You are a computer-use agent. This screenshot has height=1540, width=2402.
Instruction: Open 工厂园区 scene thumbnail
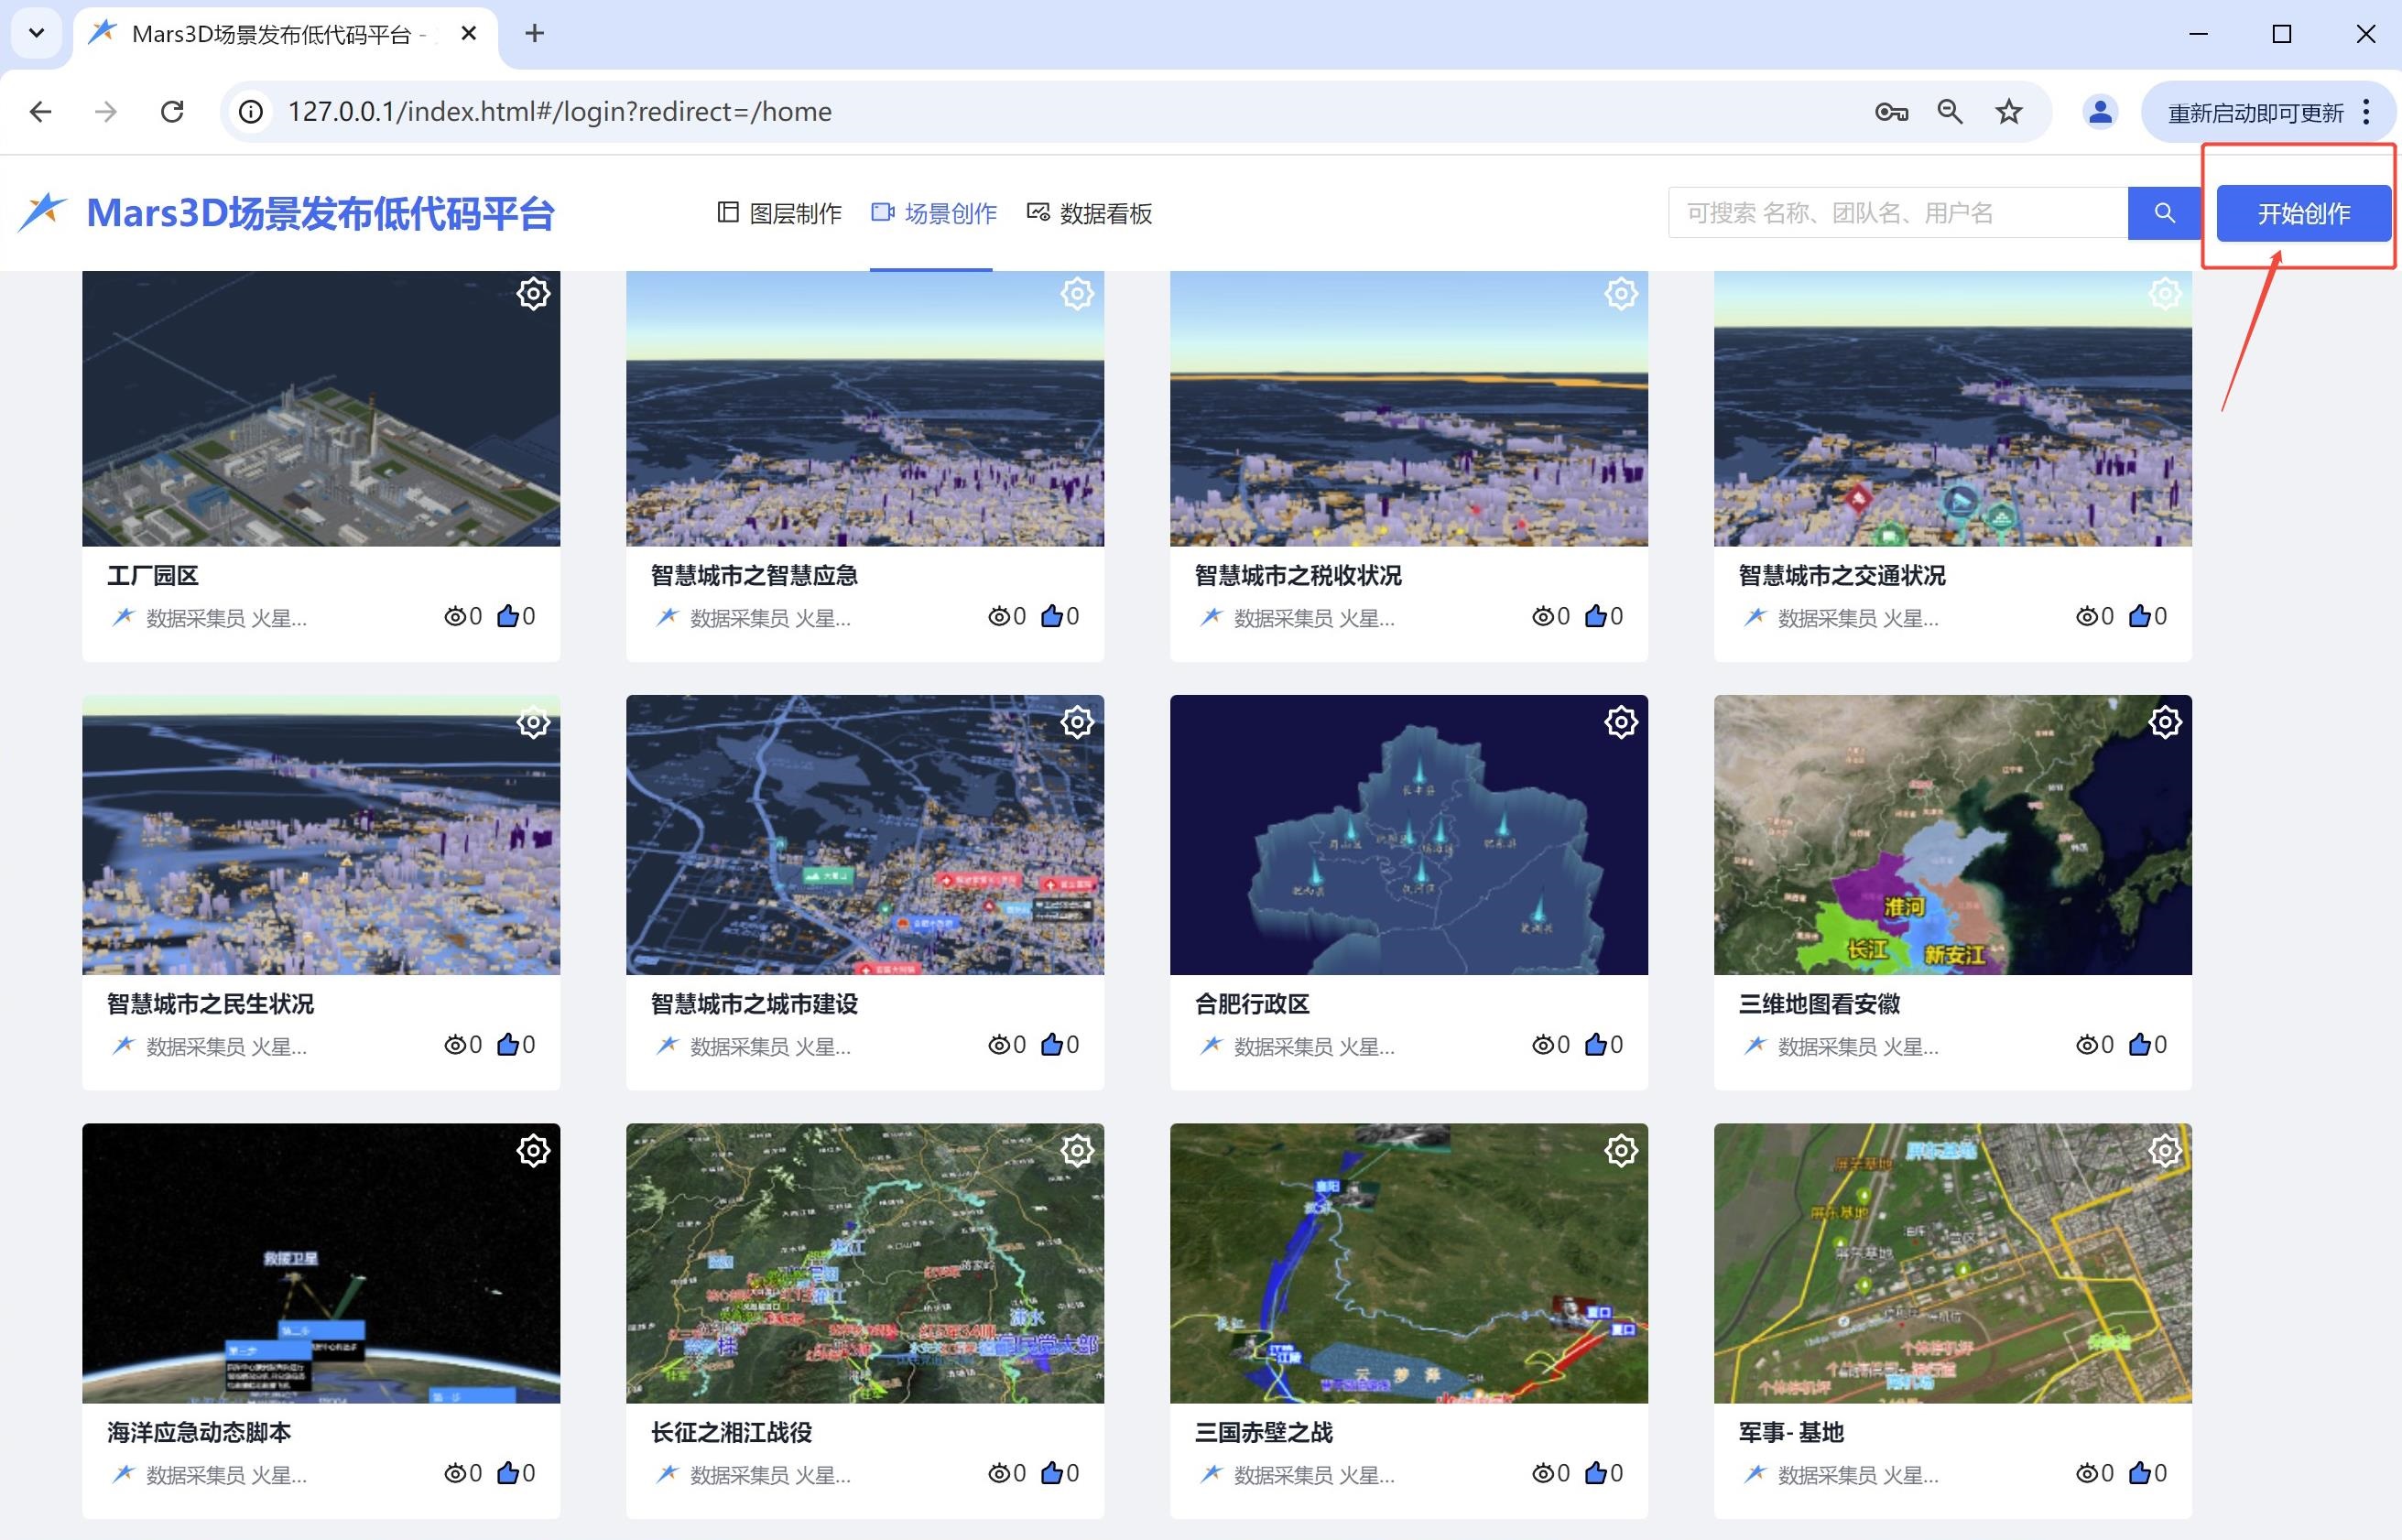click(x=321, y=408)
